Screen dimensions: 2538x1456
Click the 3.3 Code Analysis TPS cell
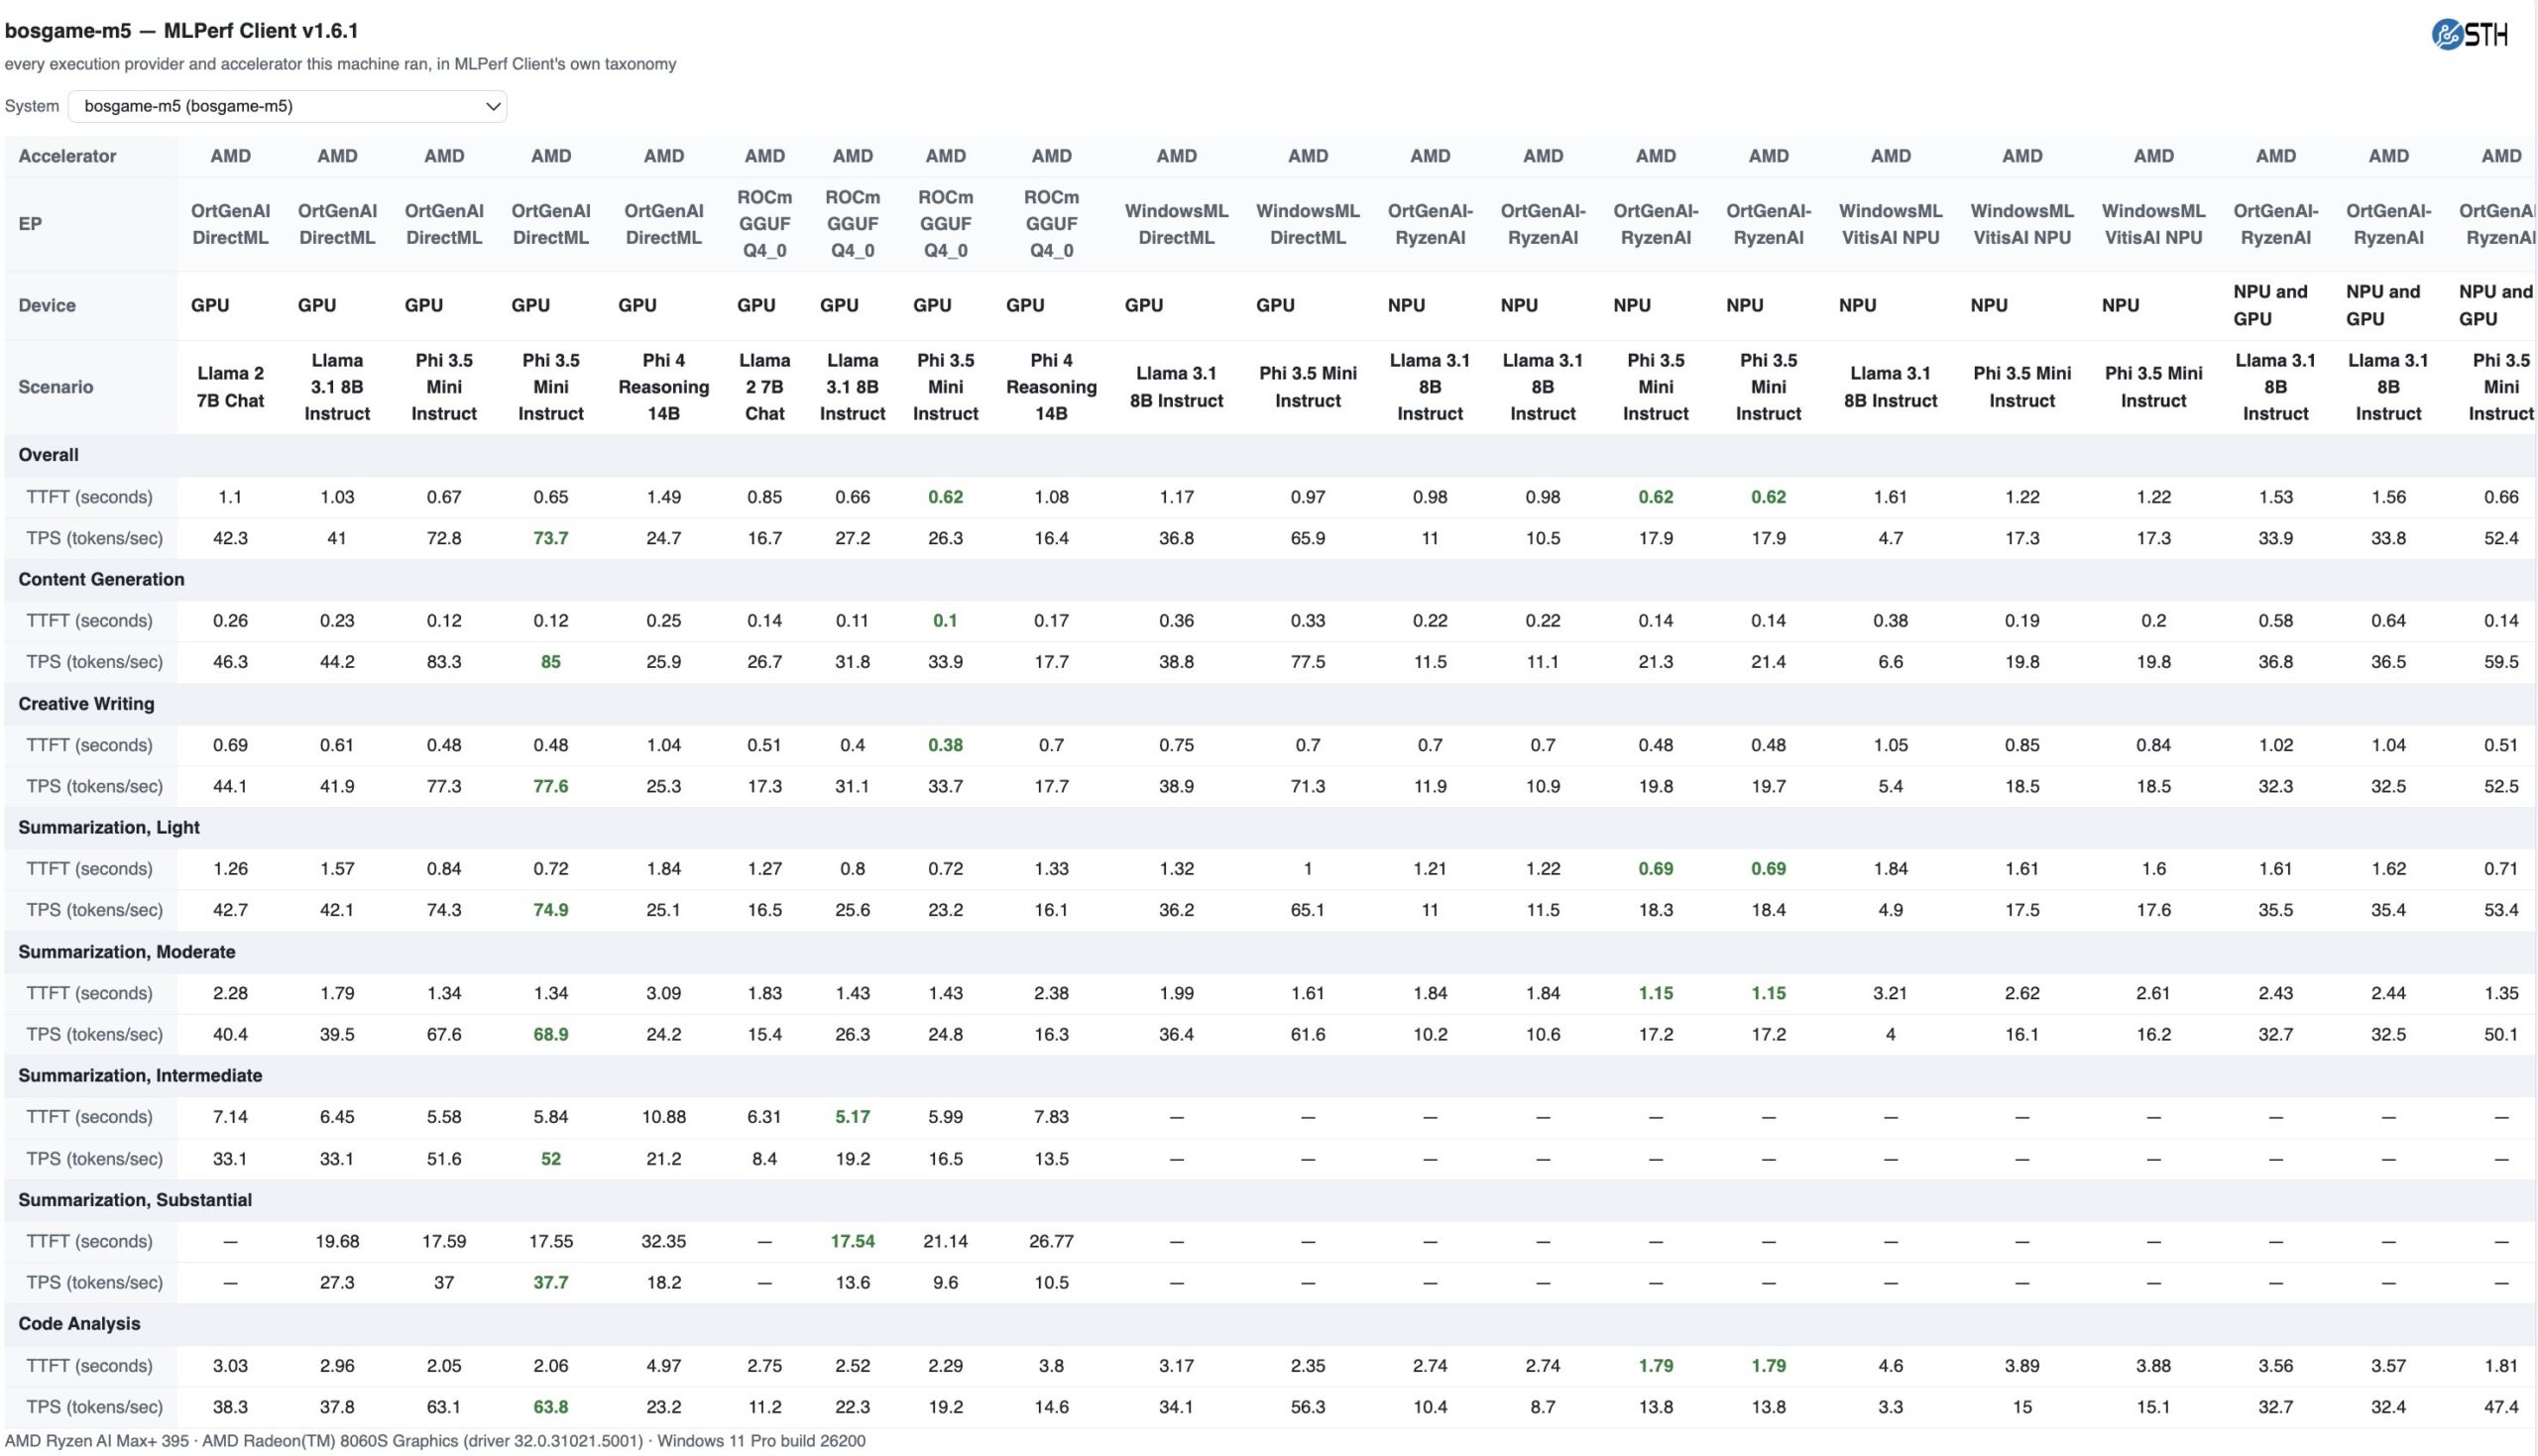1890,1407
